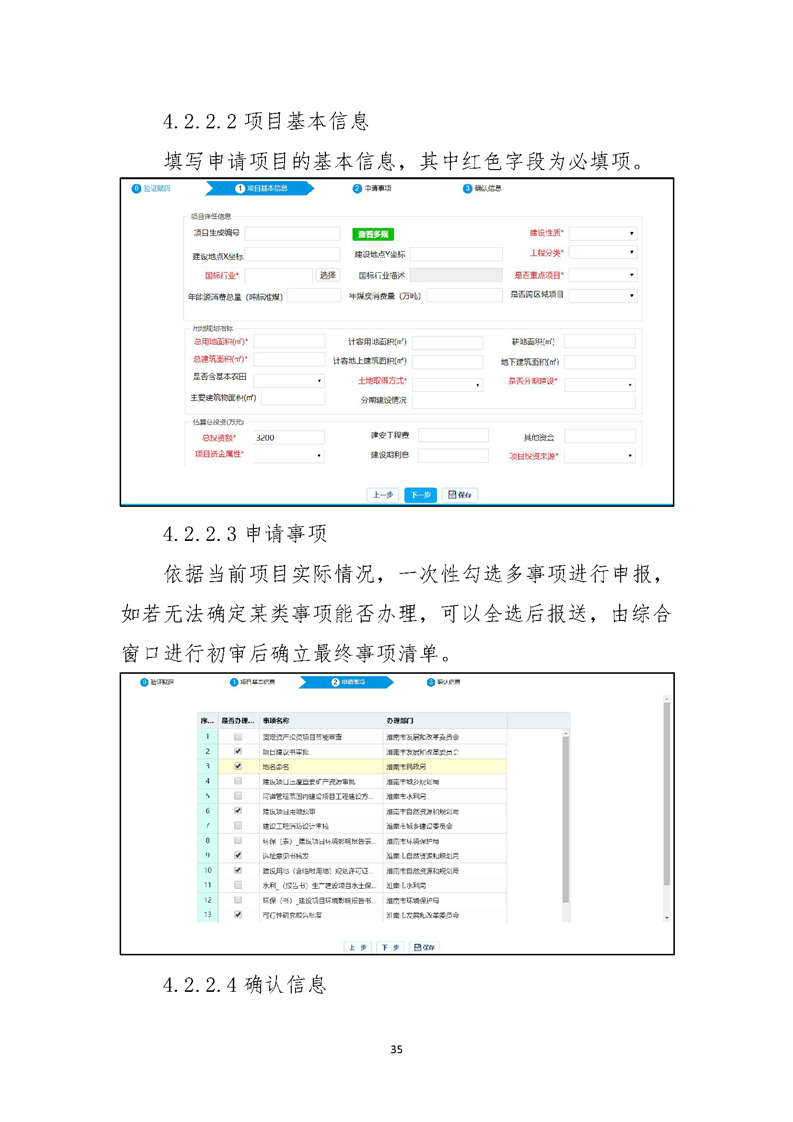
Task: Click the 项目生成编号 input field
Action: pos(292,233)
